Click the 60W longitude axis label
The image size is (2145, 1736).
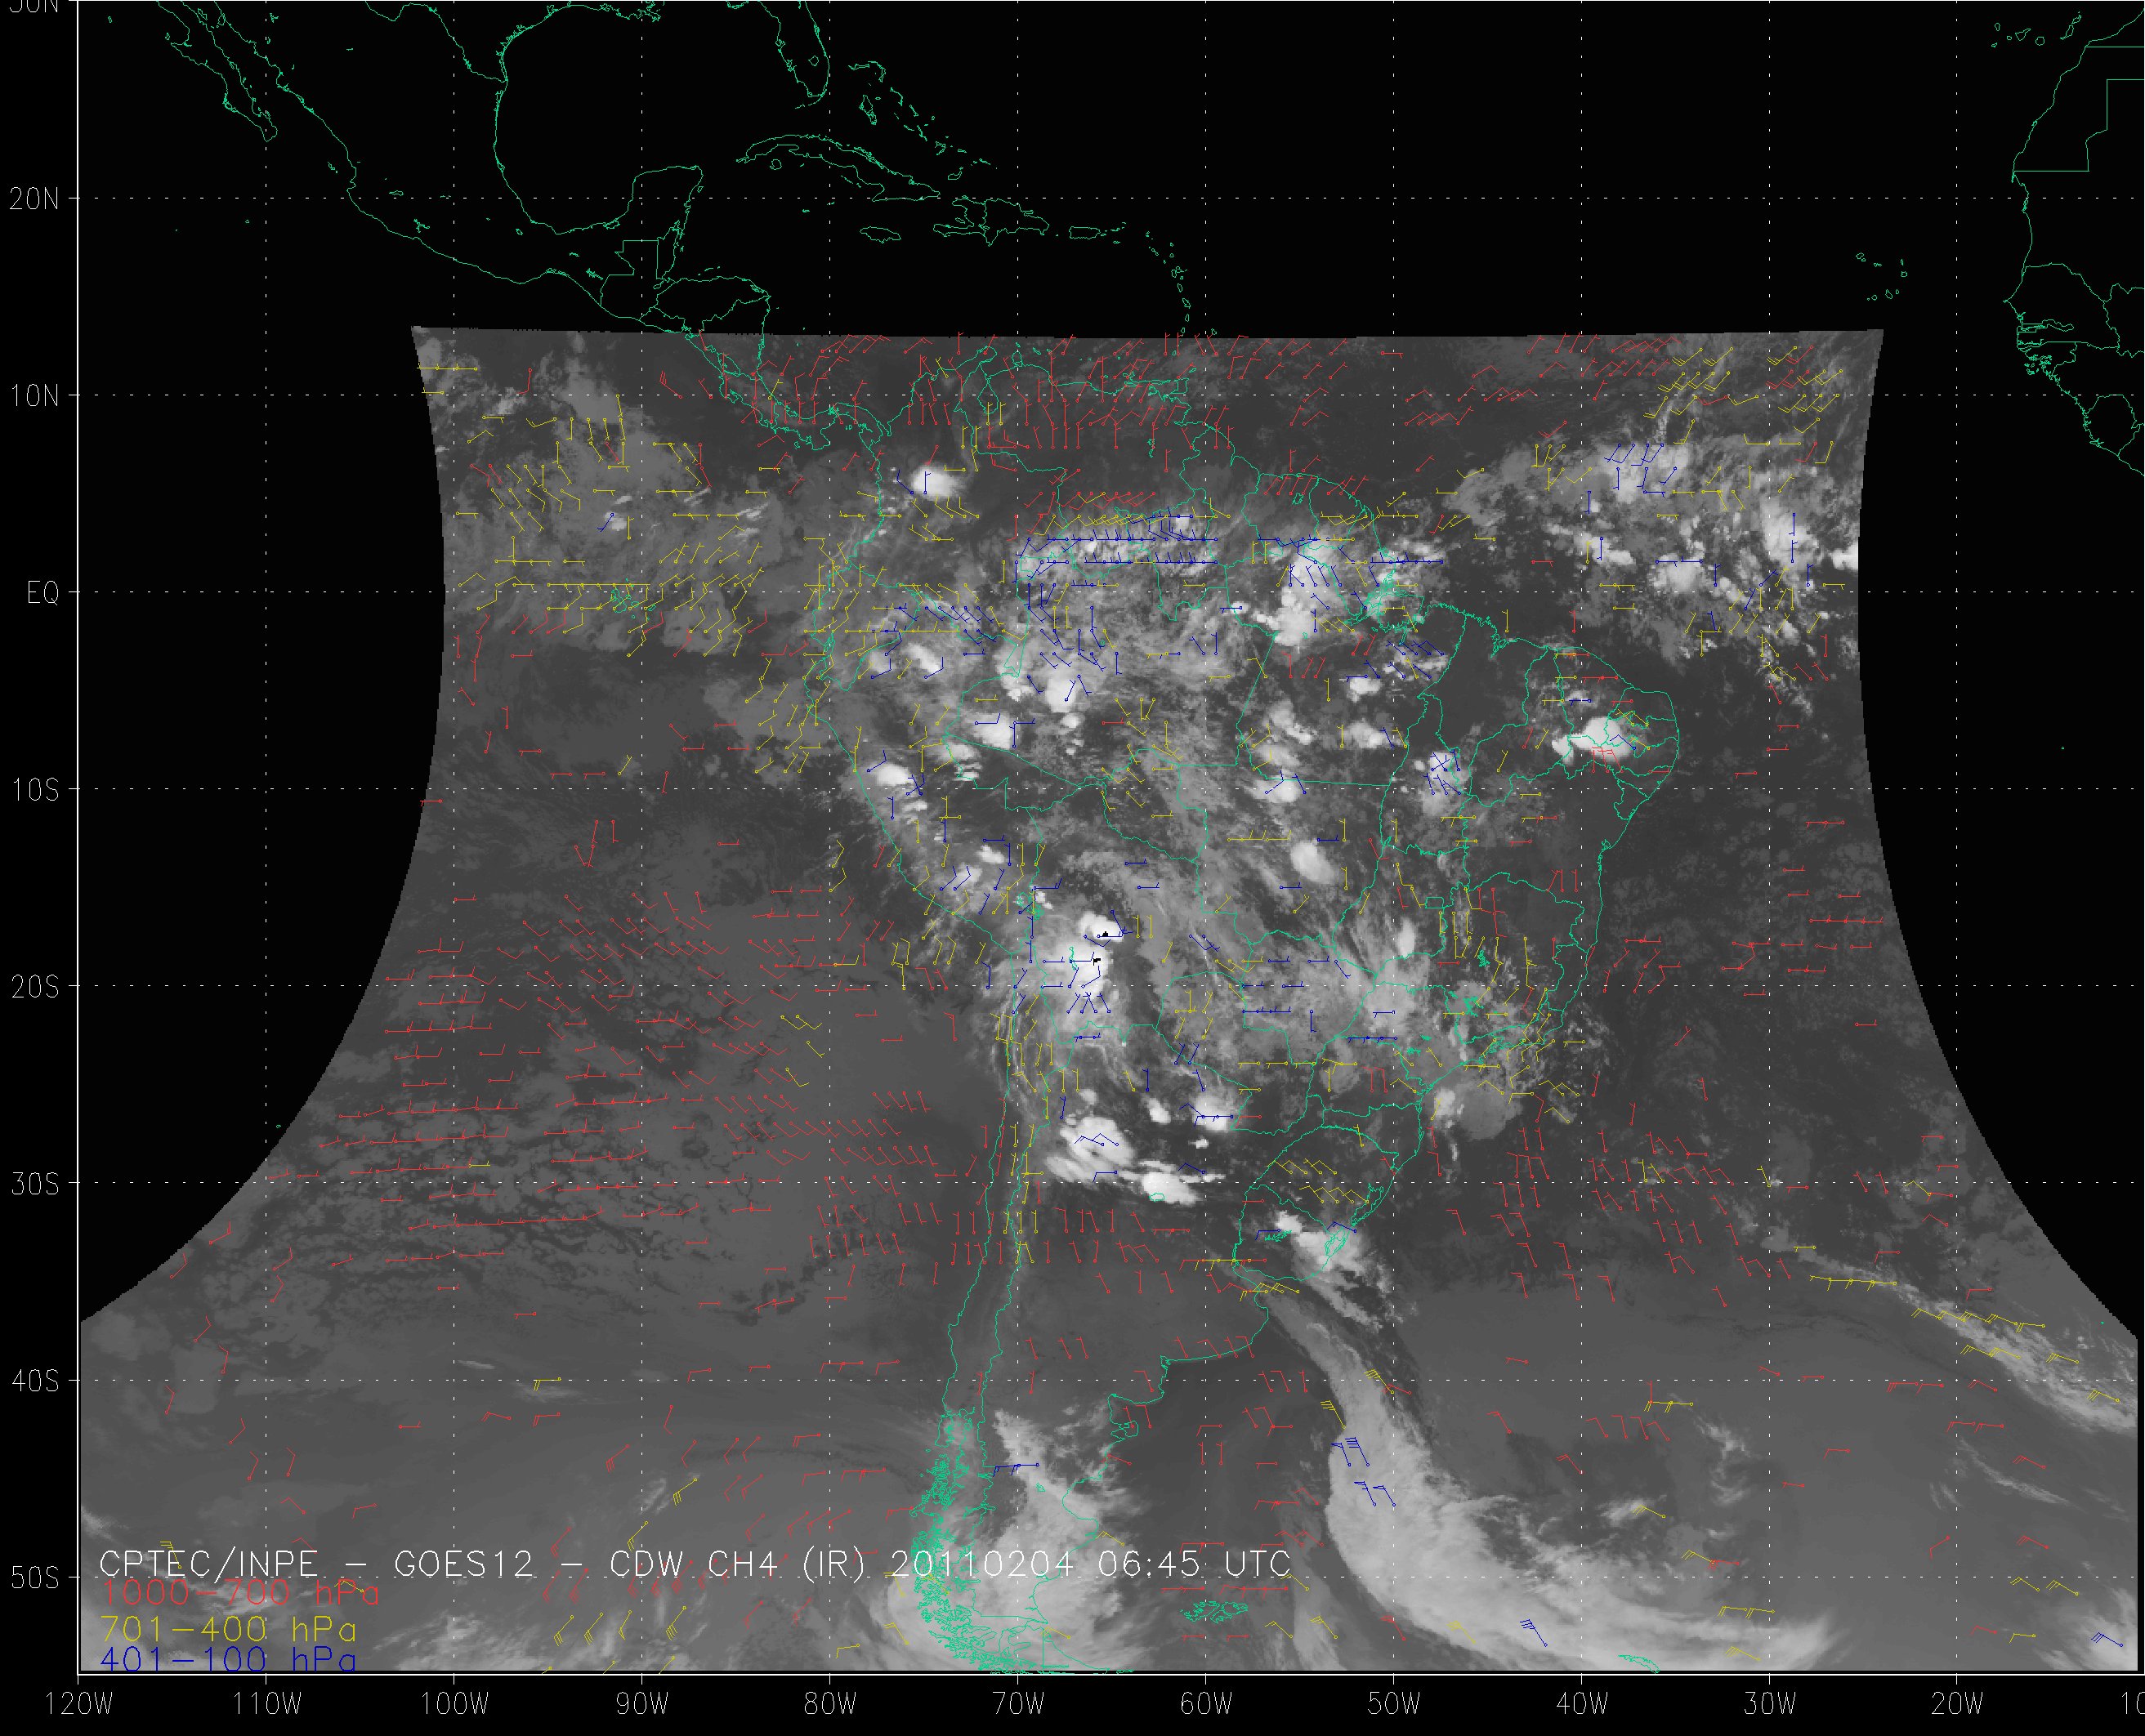pos(1205,1705)
